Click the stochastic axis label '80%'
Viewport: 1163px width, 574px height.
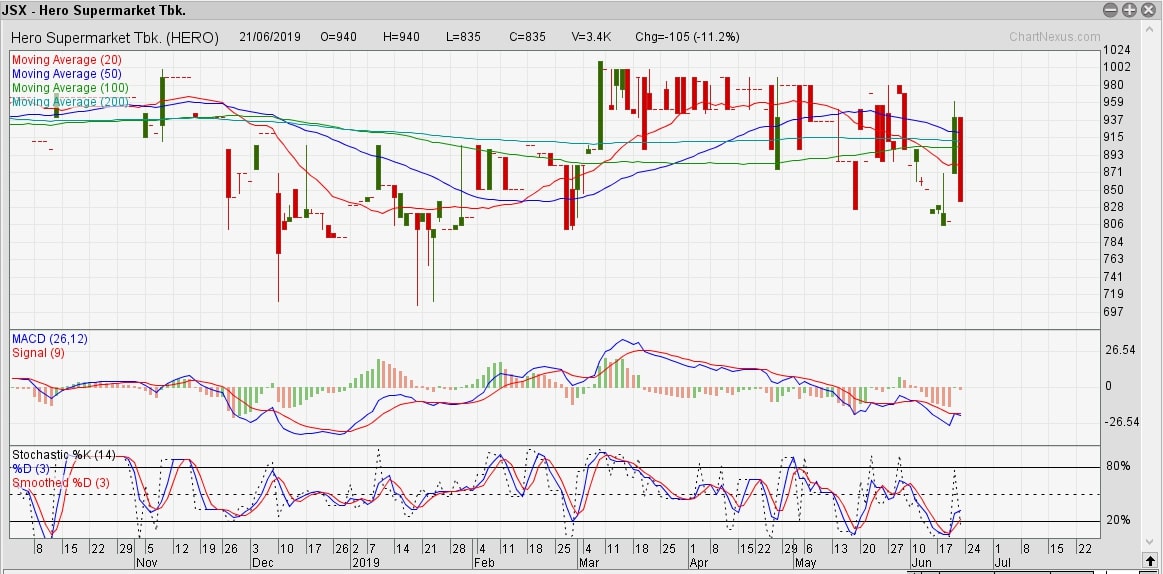click(1118, 466)
